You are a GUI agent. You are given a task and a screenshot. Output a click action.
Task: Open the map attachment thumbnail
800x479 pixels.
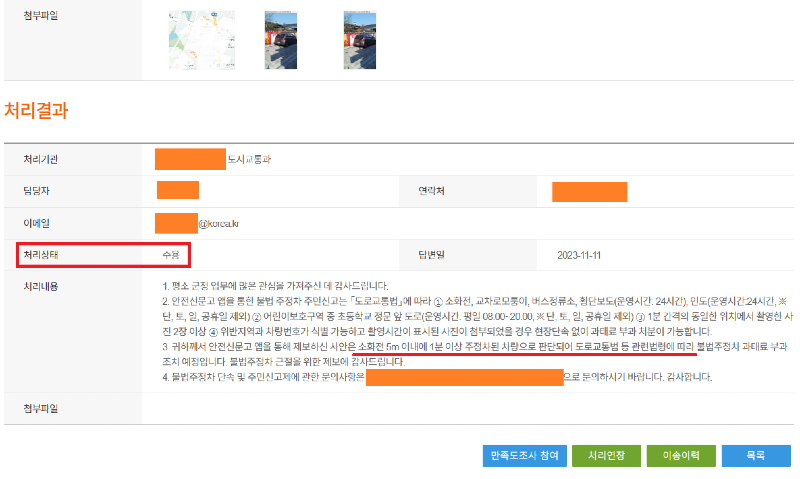[x=202, y=40]
